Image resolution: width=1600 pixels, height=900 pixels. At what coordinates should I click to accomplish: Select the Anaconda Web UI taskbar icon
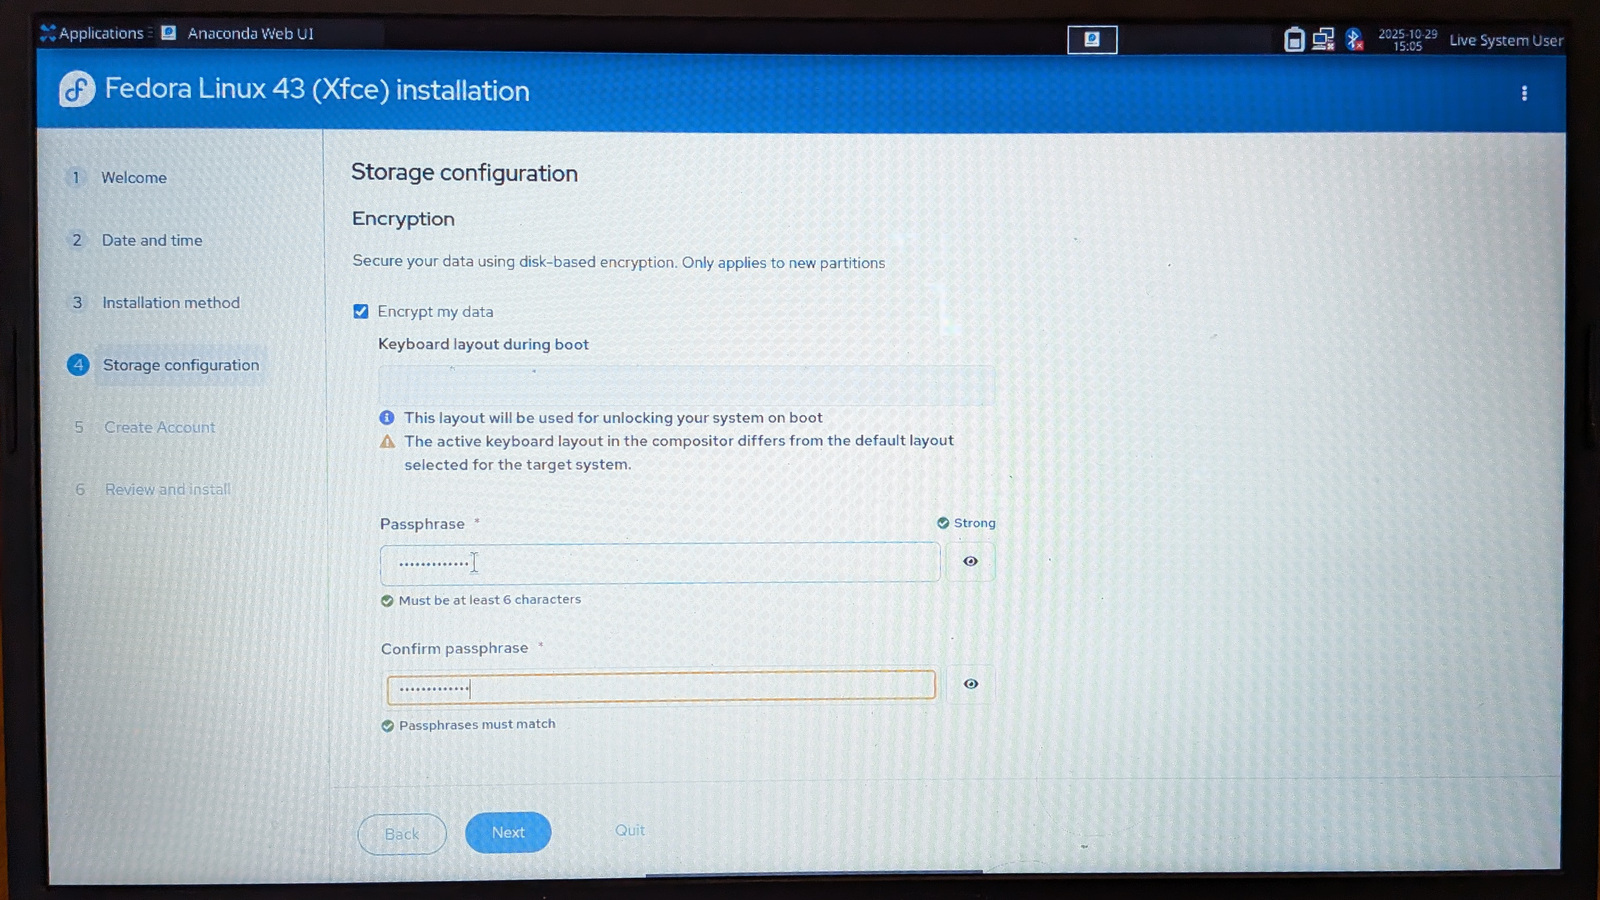coord(167,32)
